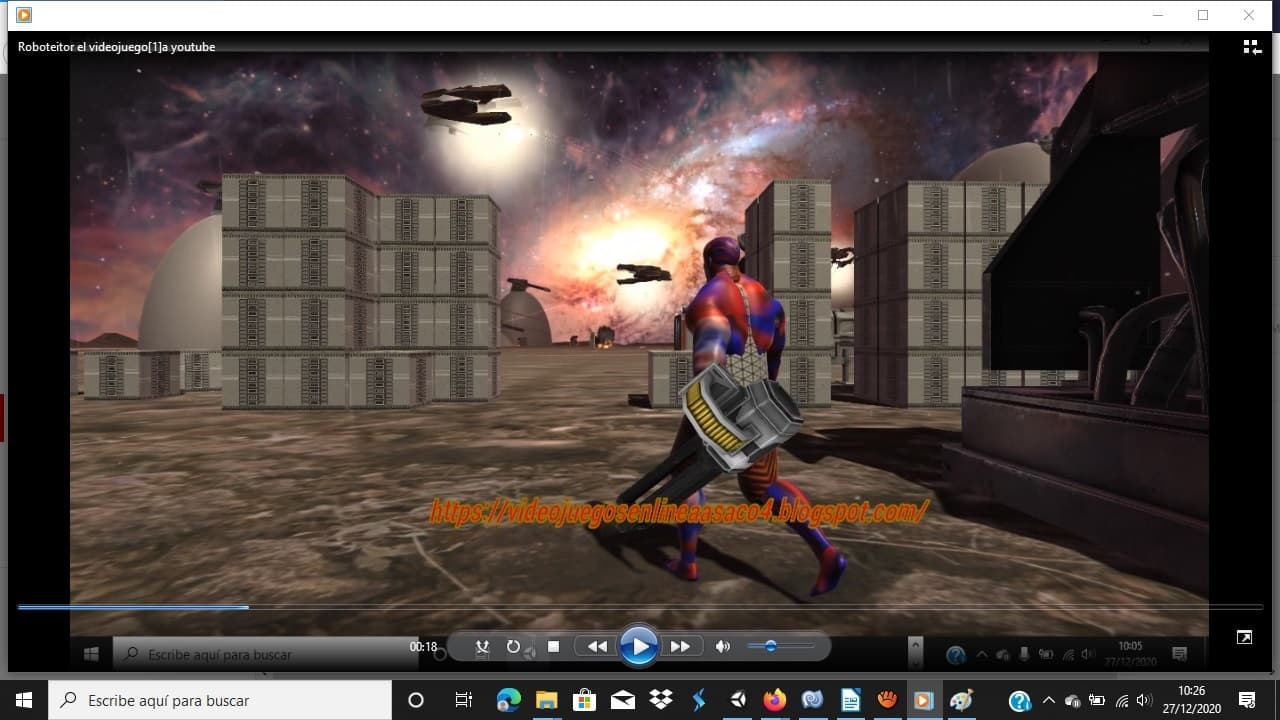Open the battery status tray icon
The image size is (1280, 720).
(1097, 700)
